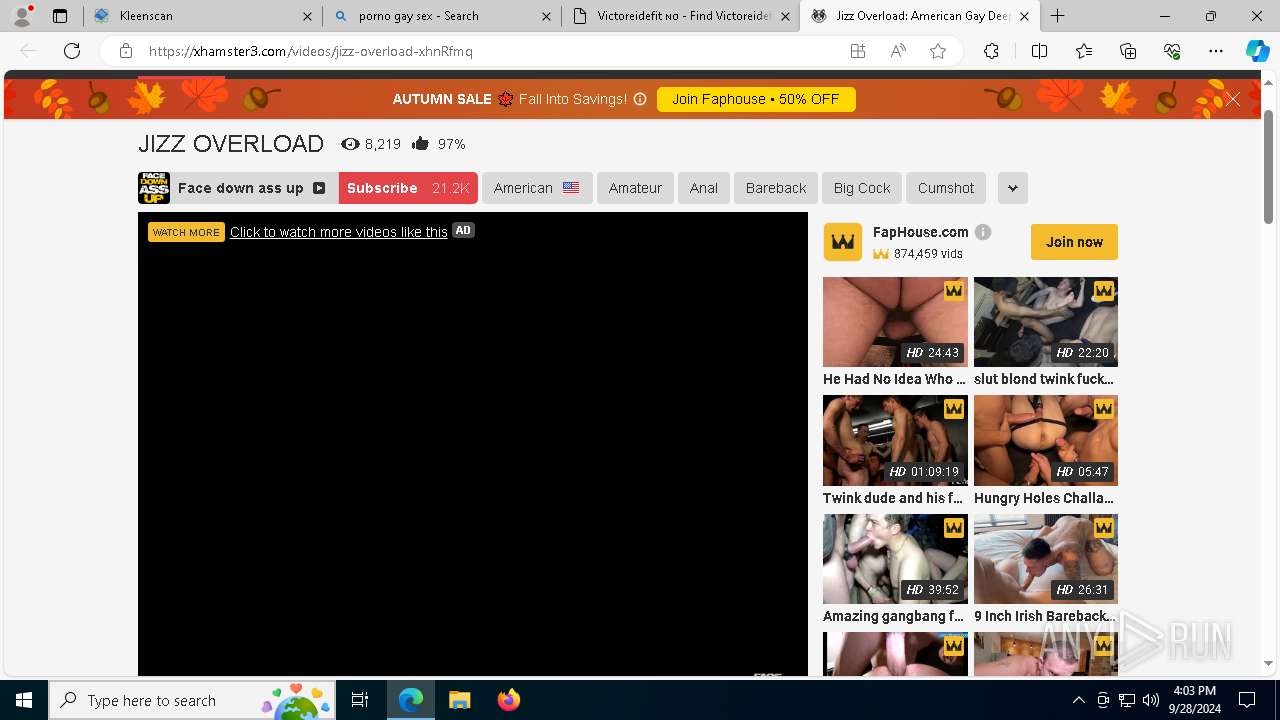Expand the additional tags dropdown arrow
1280x720 pixels.
[1012, 188]
